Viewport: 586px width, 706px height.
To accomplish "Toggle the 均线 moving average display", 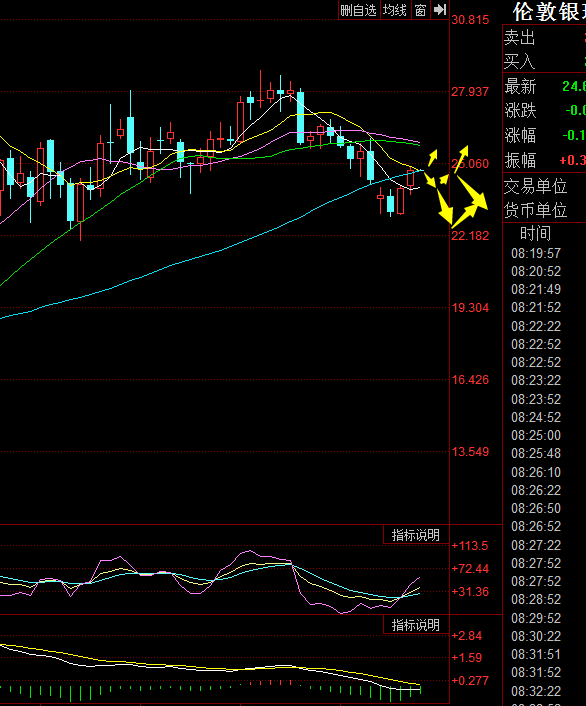I will click(x=395, y=10).
